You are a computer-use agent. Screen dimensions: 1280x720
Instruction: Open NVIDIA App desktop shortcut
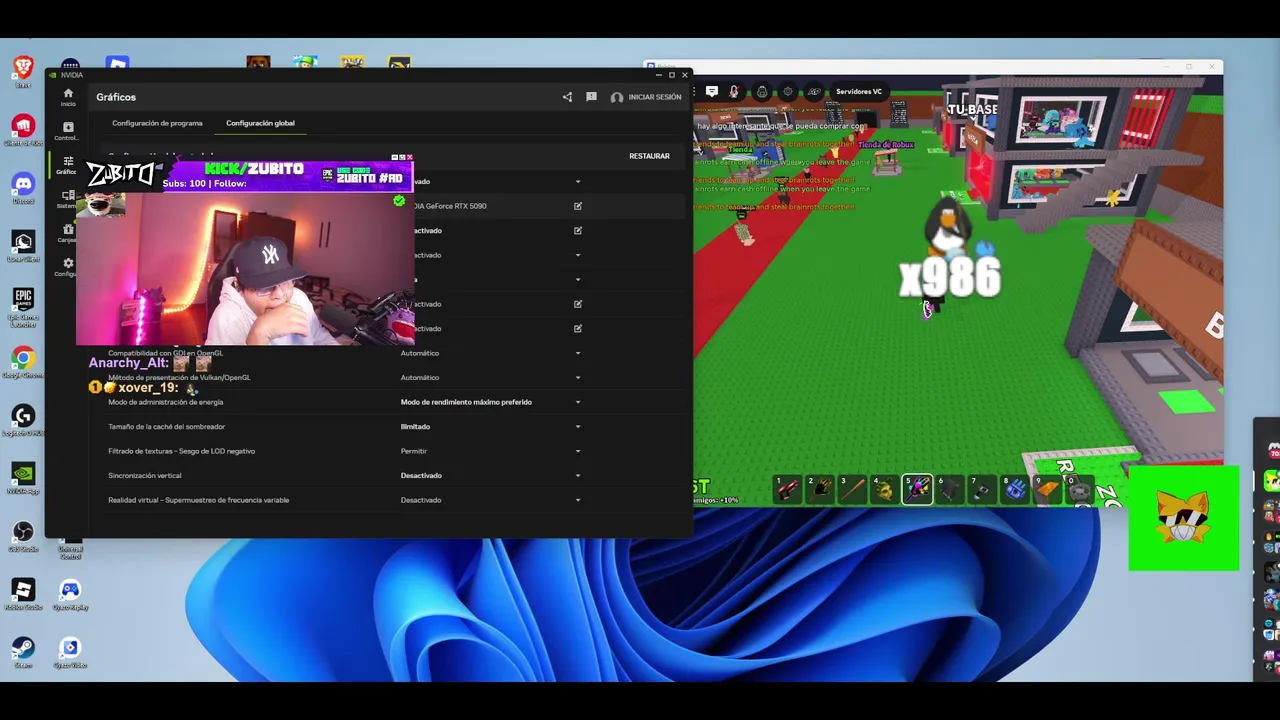tap(23, 477)
